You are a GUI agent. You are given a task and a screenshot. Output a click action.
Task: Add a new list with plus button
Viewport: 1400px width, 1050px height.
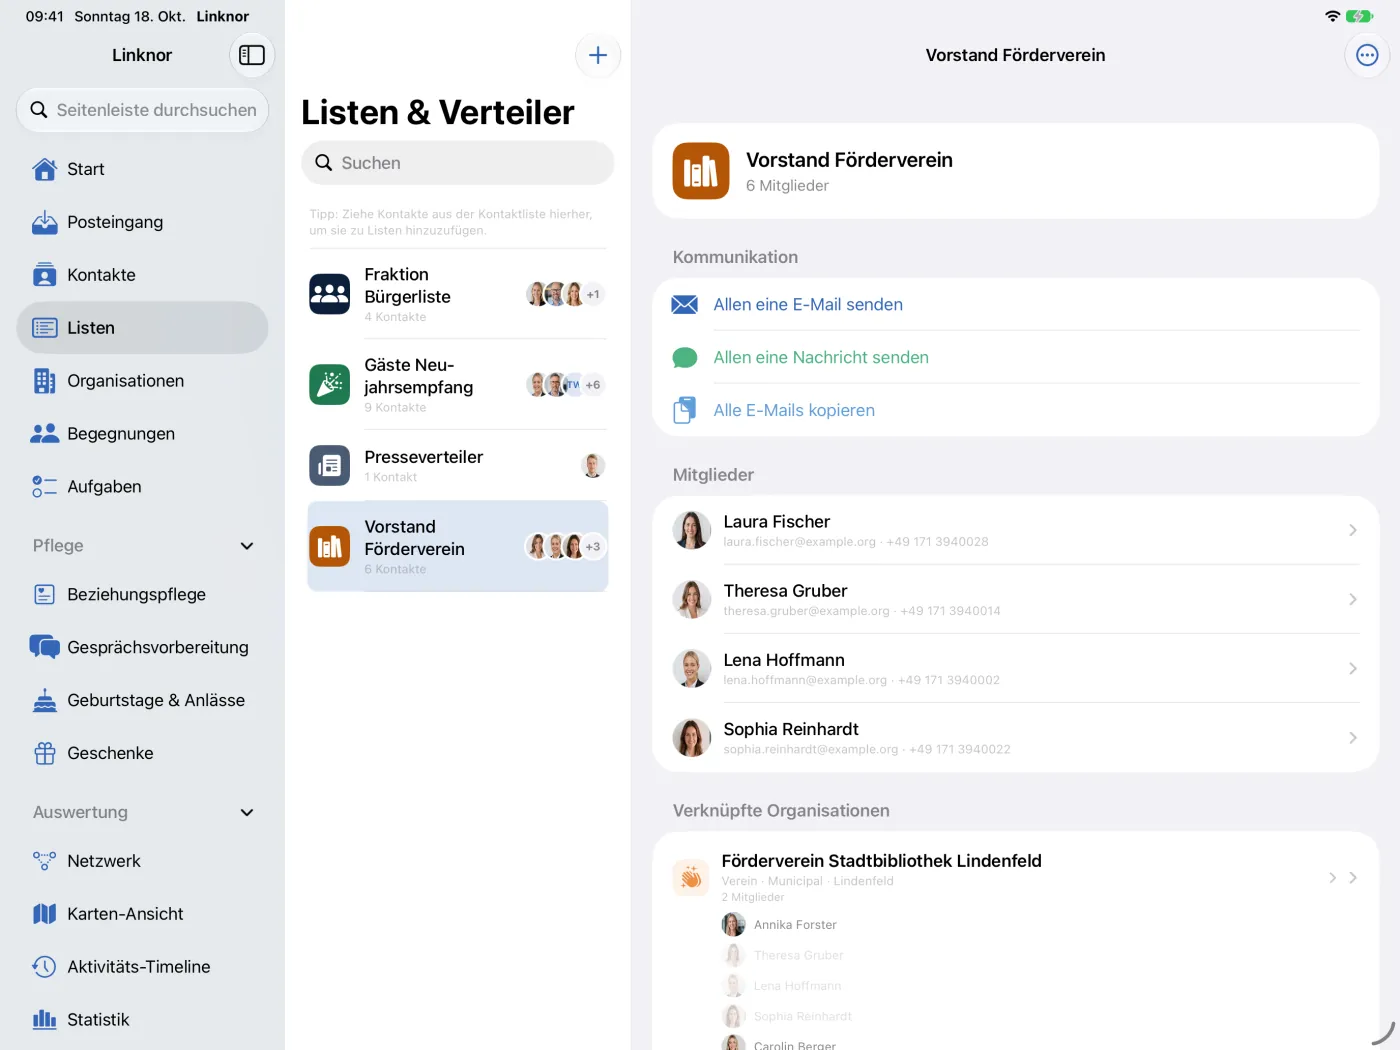598,55
